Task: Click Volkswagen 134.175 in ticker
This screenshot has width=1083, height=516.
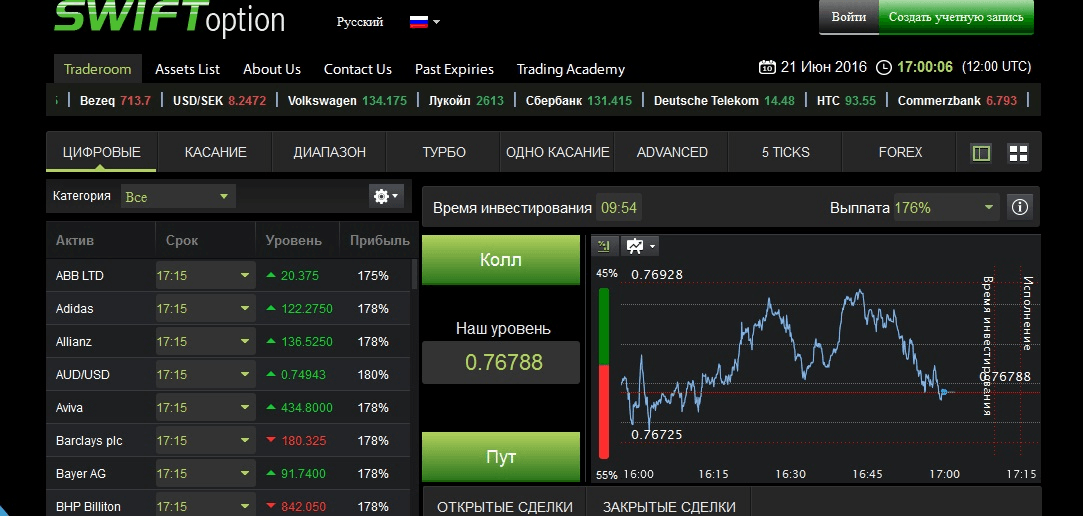Action: (x=347, y=101)
